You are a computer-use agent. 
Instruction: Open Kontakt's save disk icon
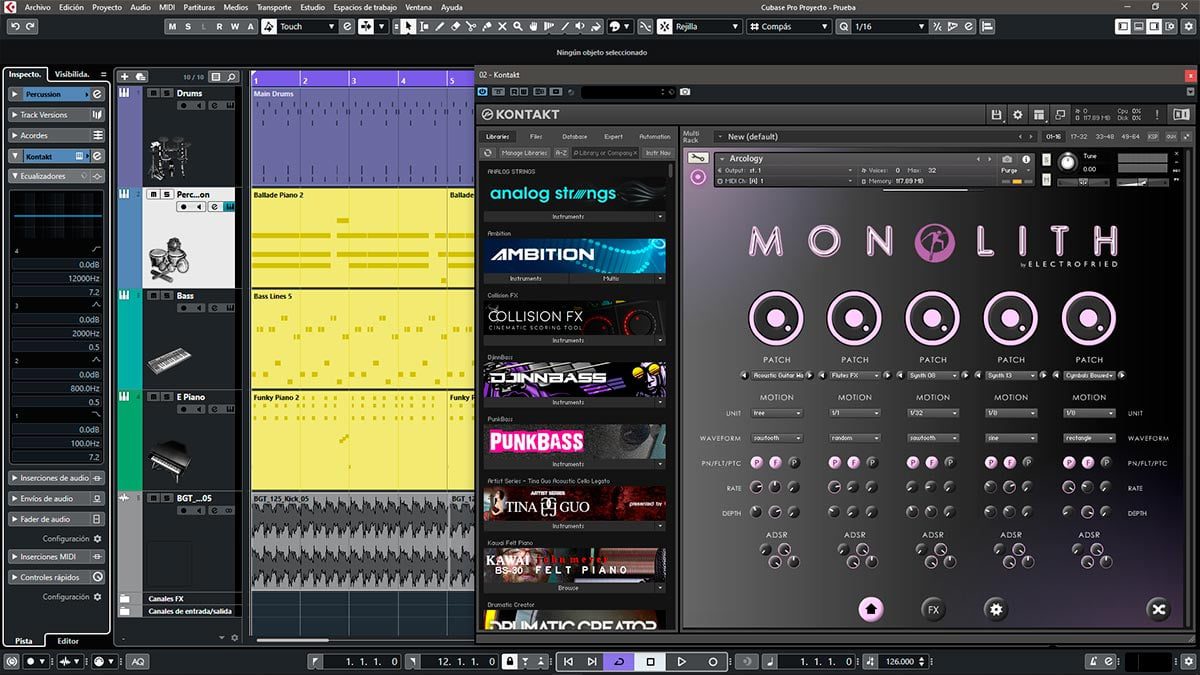point(997,115)
